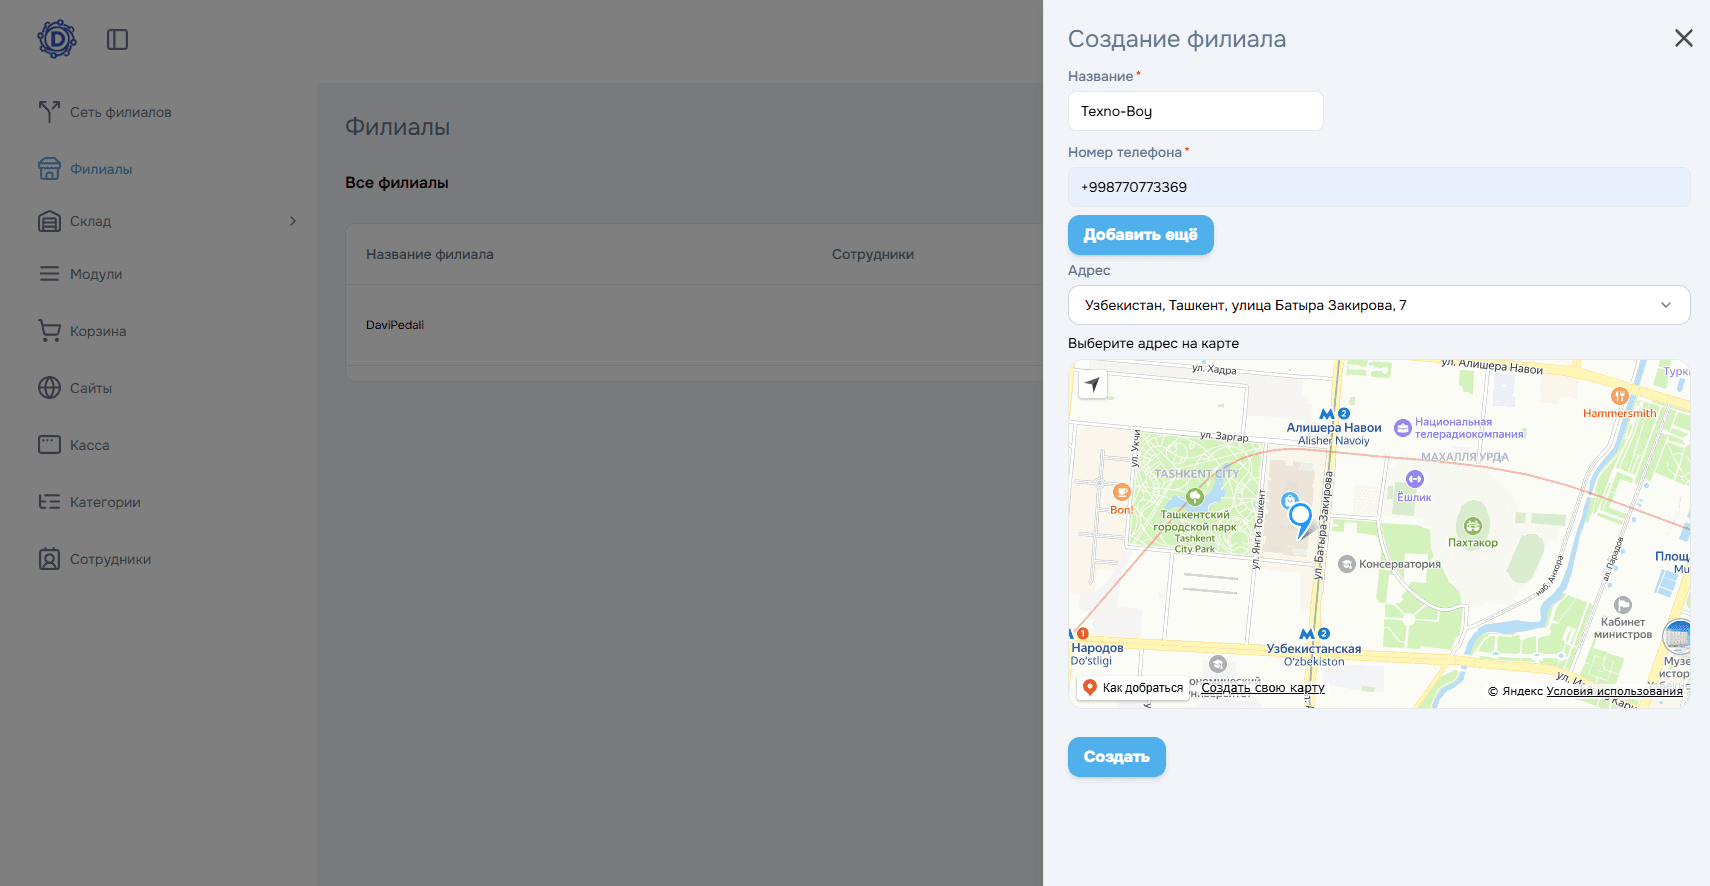This screenshot has width=1710, height=886.
Task: Open Сеть филиалов in sidebar
Action: (x=120, y=112)
